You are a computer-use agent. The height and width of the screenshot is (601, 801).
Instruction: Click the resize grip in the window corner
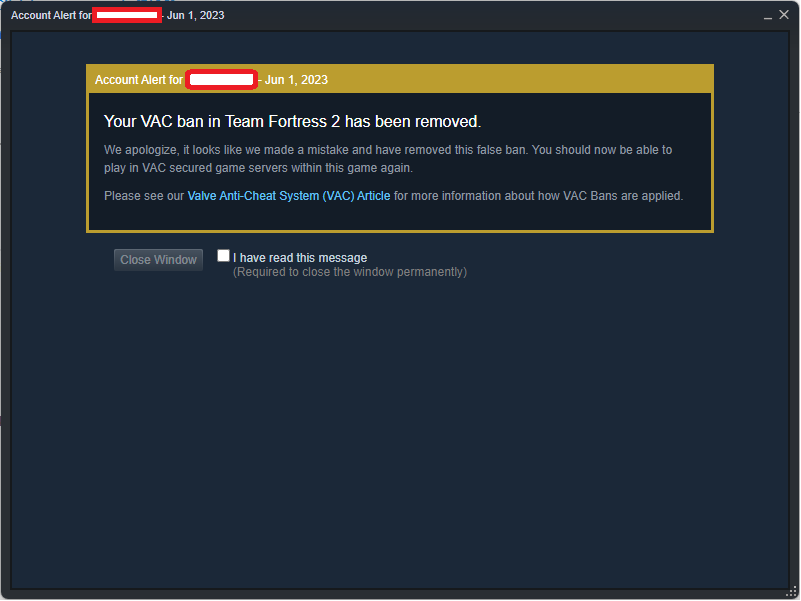(791, 592)
